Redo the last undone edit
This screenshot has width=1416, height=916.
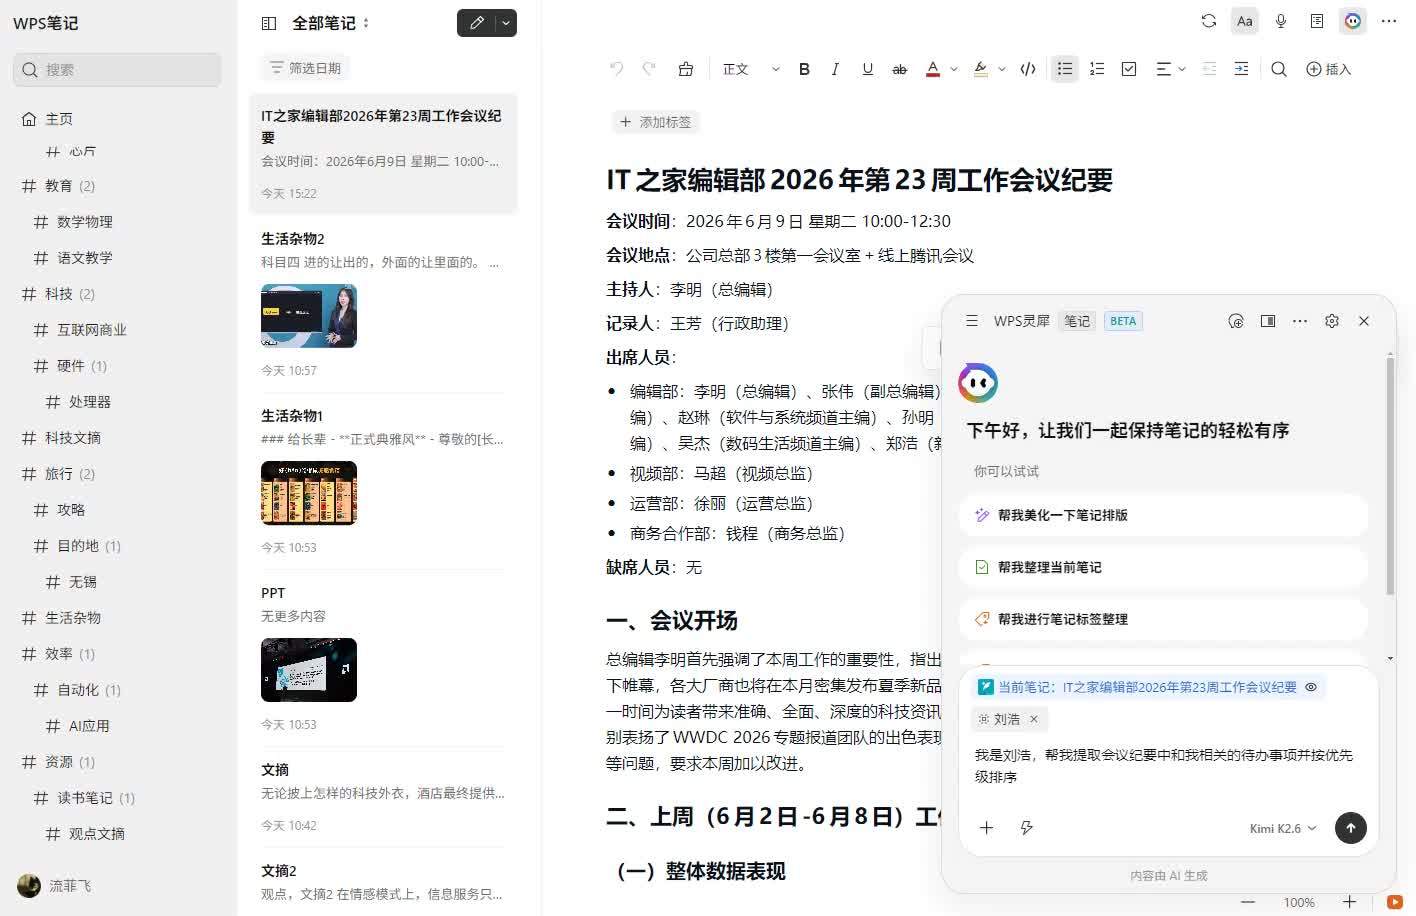coord(649,69)
